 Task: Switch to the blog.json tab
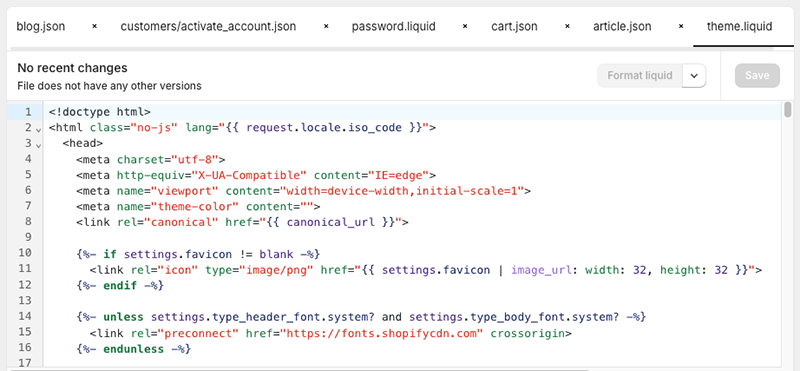pyautogui.click(x=41, y=27)
